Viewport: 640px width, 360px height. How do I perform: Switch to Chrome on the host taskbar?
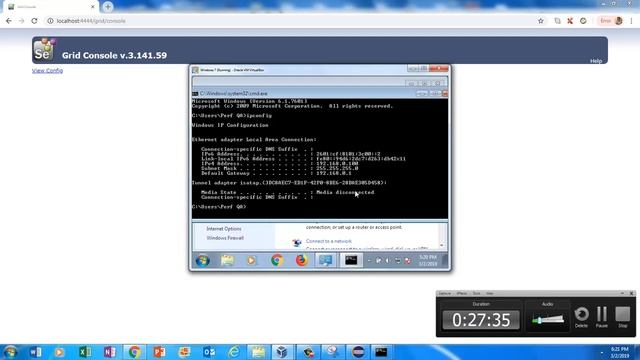click(134, 352)
